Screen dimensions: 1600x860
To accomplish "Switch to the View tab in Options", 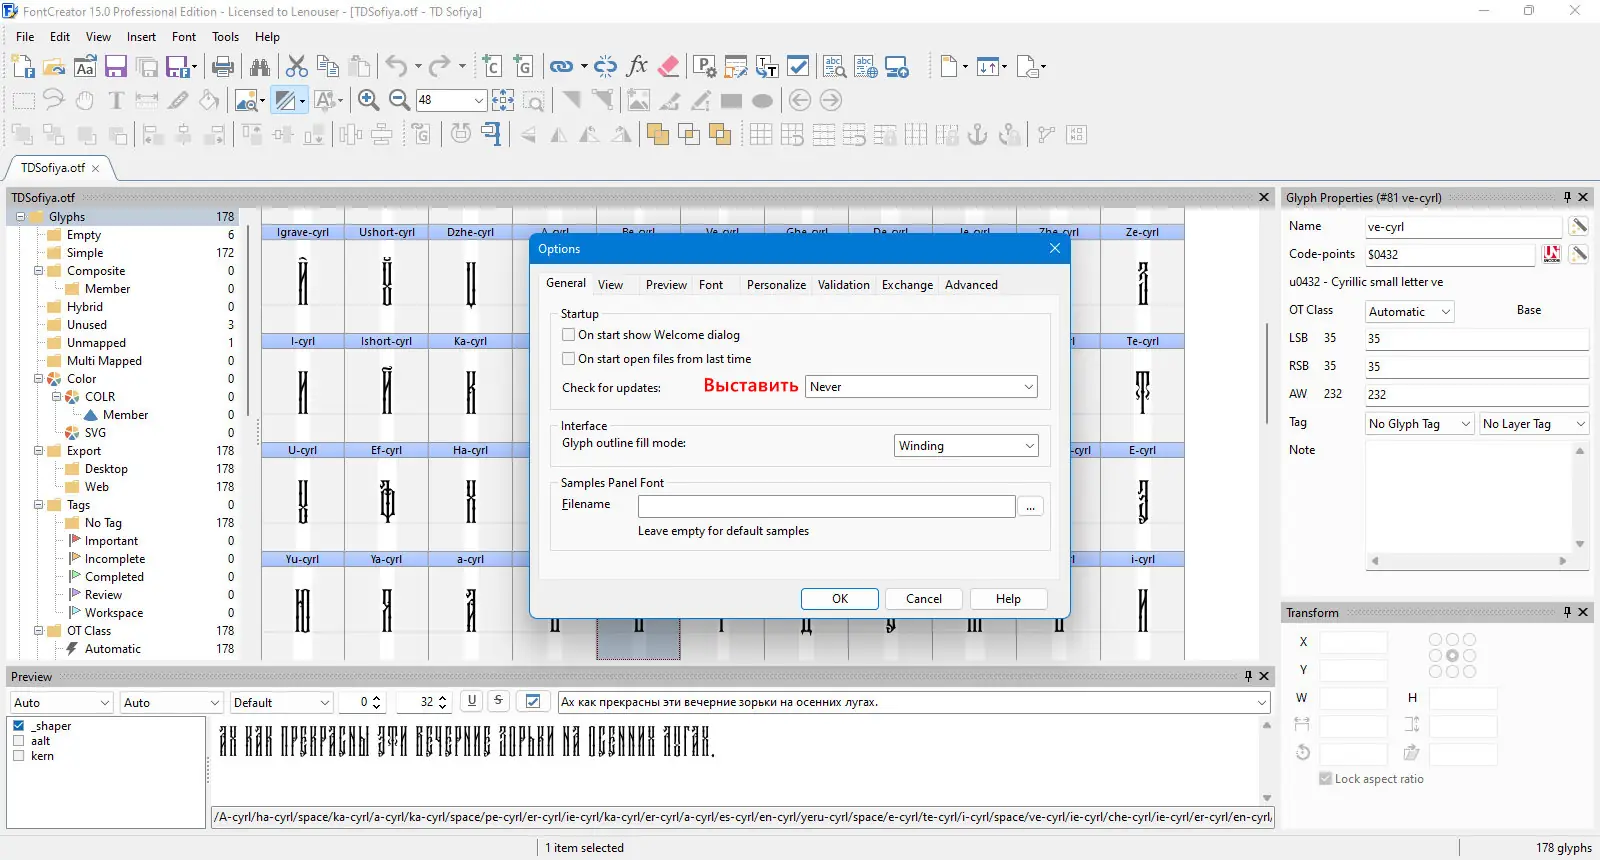I will [610, 285].
